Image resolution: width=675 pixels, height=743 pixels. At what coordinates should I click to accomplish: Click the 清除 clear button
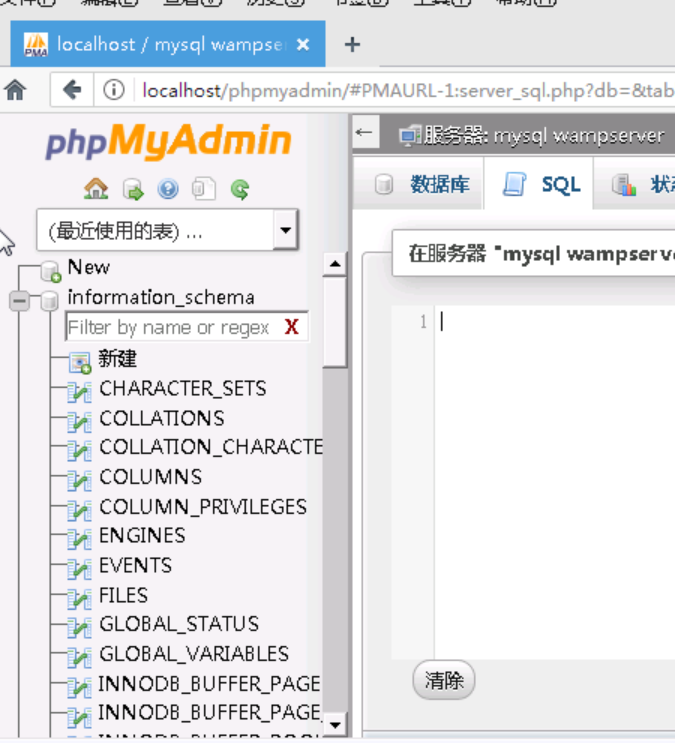(x=444, y=680)
